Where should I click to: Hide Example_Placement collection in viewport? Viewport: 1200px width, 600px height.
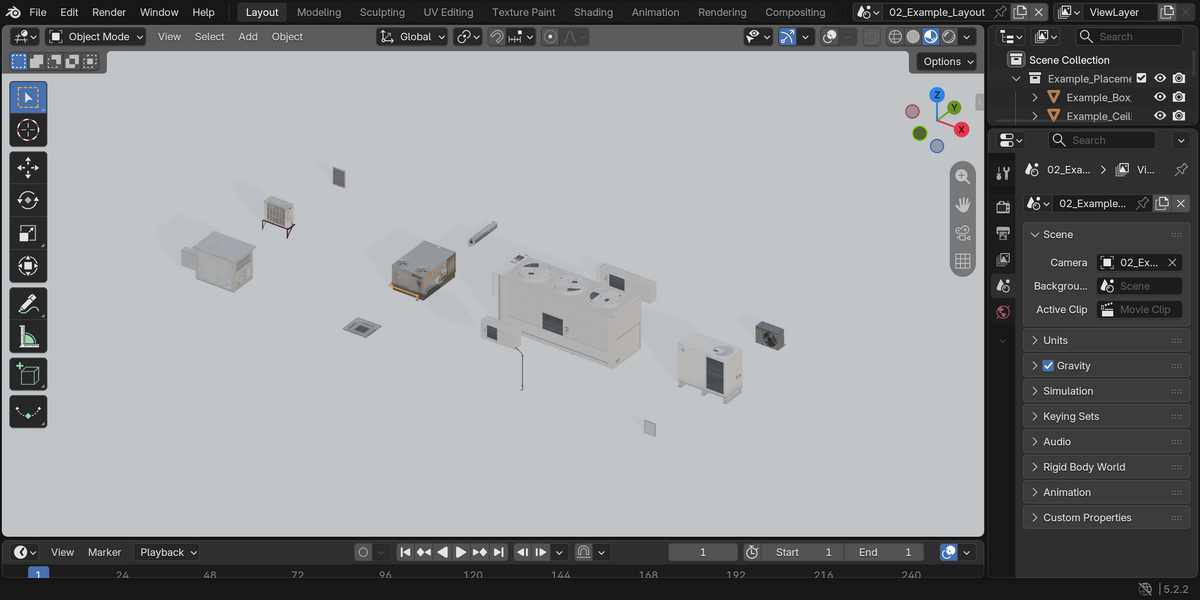pyautogui.click(x=1160, y=78)
